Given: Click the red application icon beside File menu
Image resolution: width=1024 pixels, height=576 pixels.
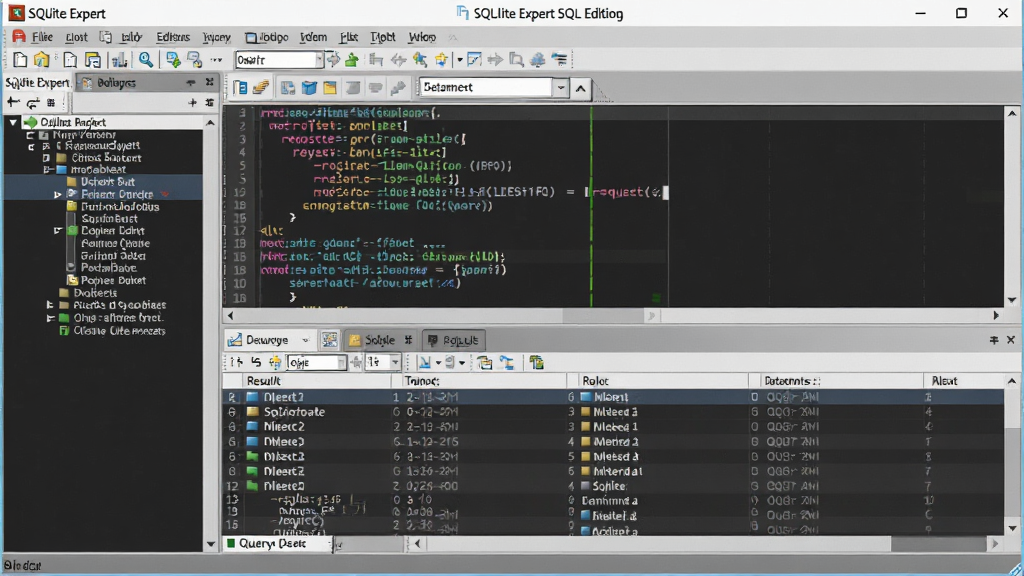Looking at the screenshot, I should click(x=18, y=37).
